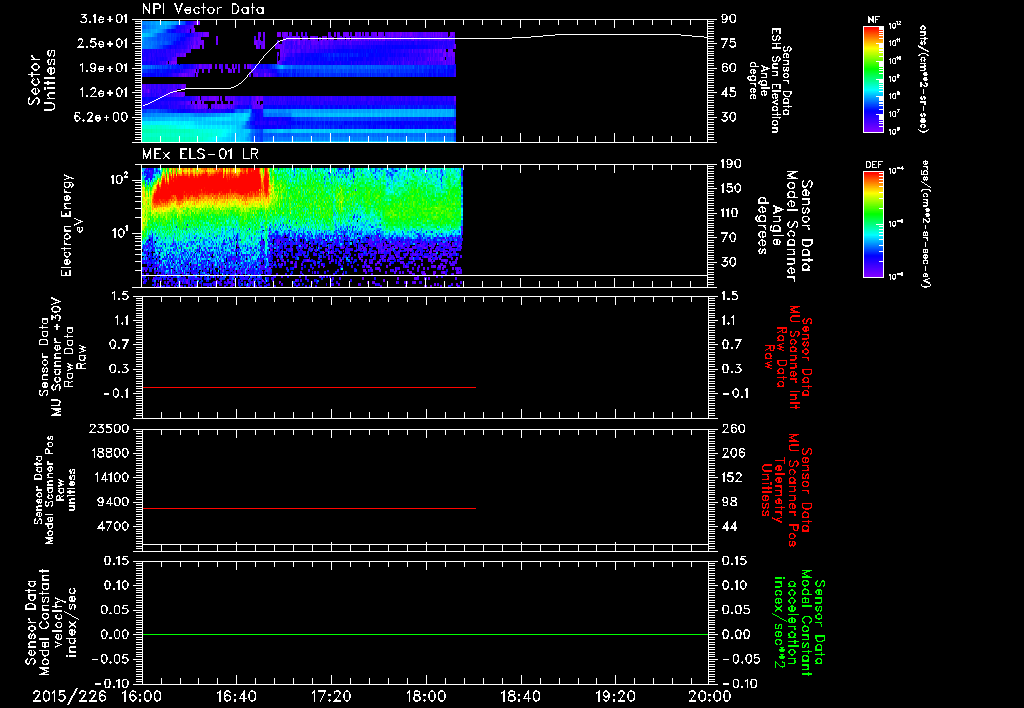Image resolution: width=1024 pixels, height=708 pixels.
Task: Click the red line in Scanner Pos panel
Action: [x=309, y=508]
